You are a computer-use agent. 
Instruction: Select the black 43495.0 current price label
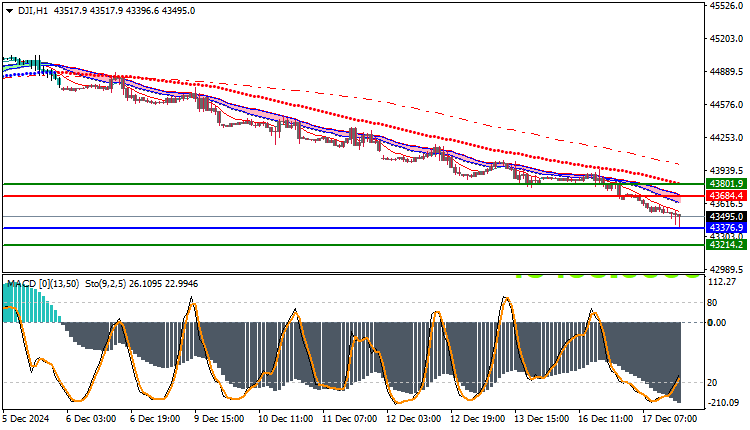point(726,217)
